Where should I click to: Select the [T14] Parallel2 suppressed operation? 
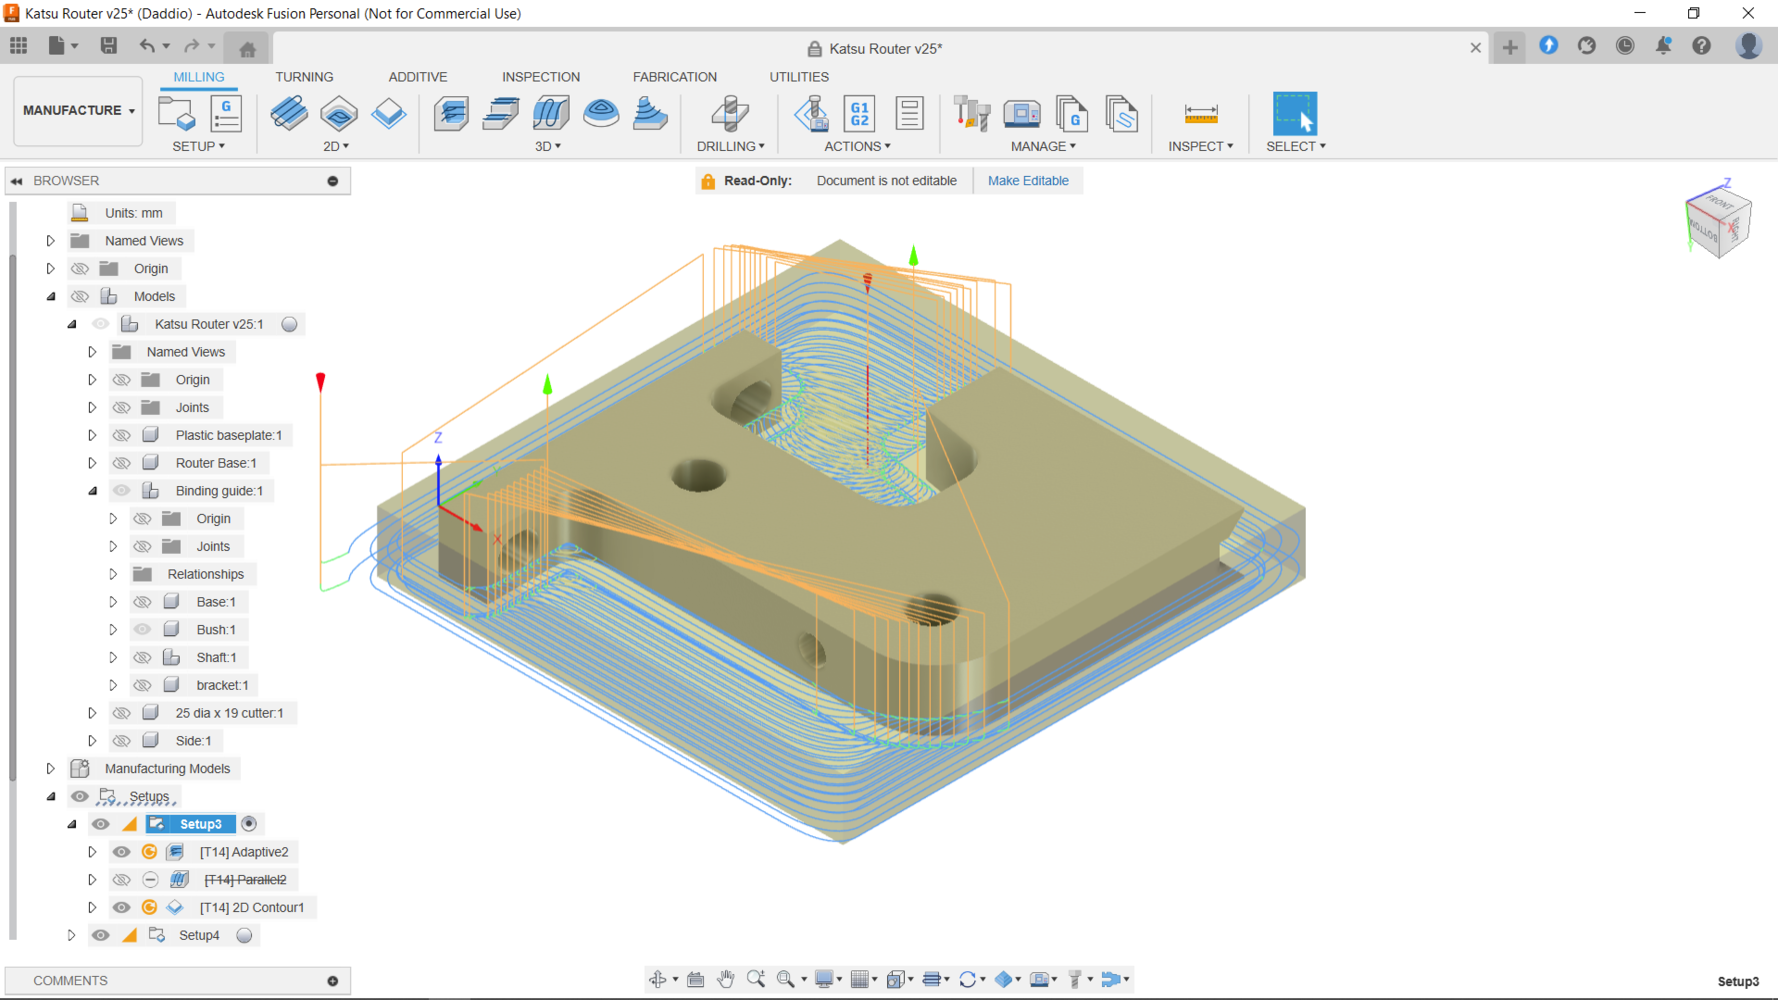[245, 880]
